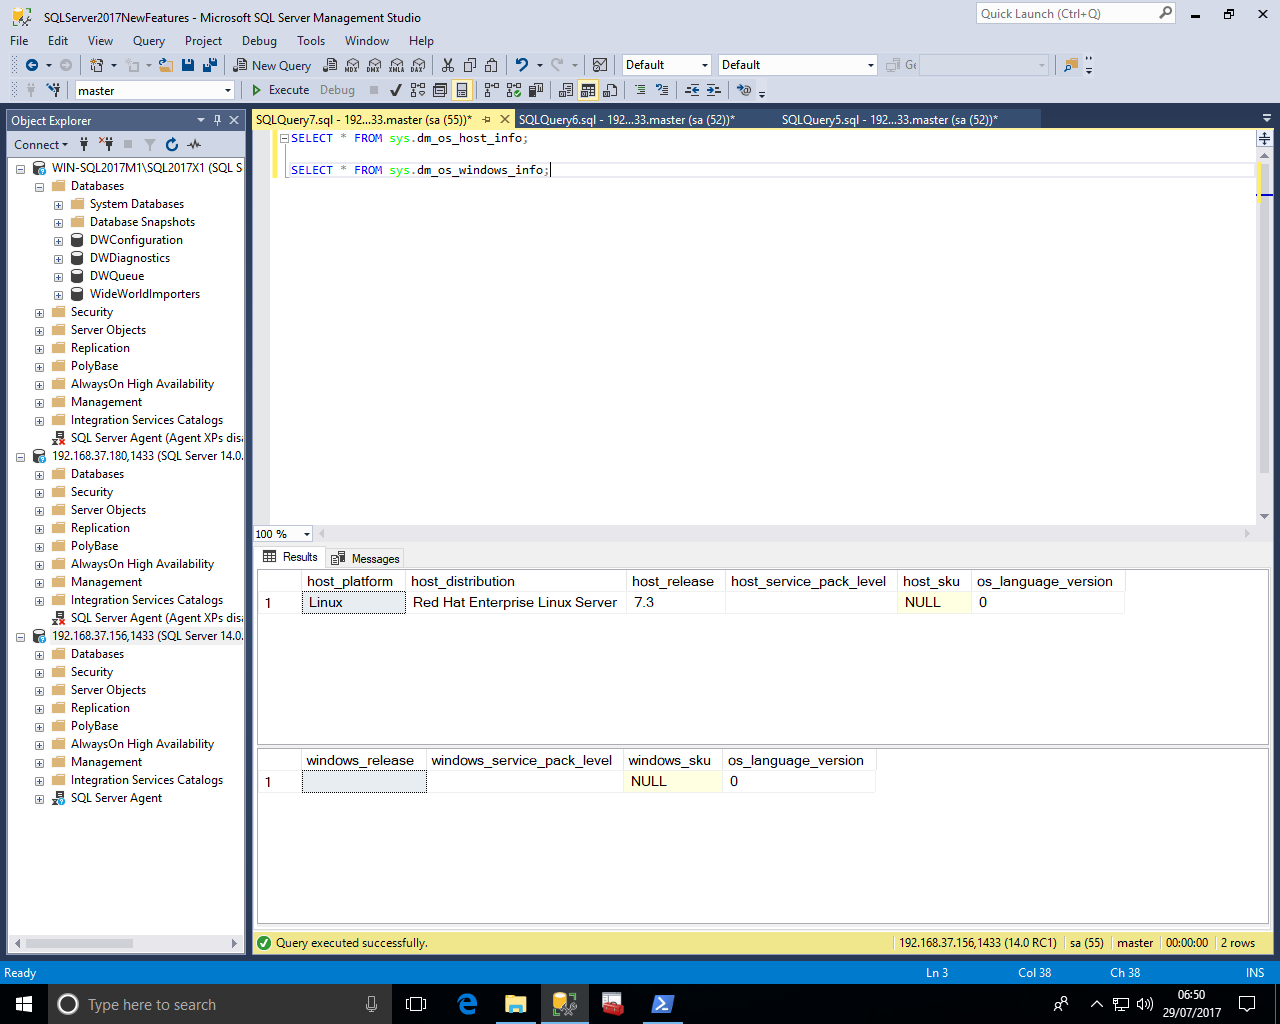This screenshot has width=1280, height=1024.
Task: Open the master database dropdown
Action: (228, 91)
